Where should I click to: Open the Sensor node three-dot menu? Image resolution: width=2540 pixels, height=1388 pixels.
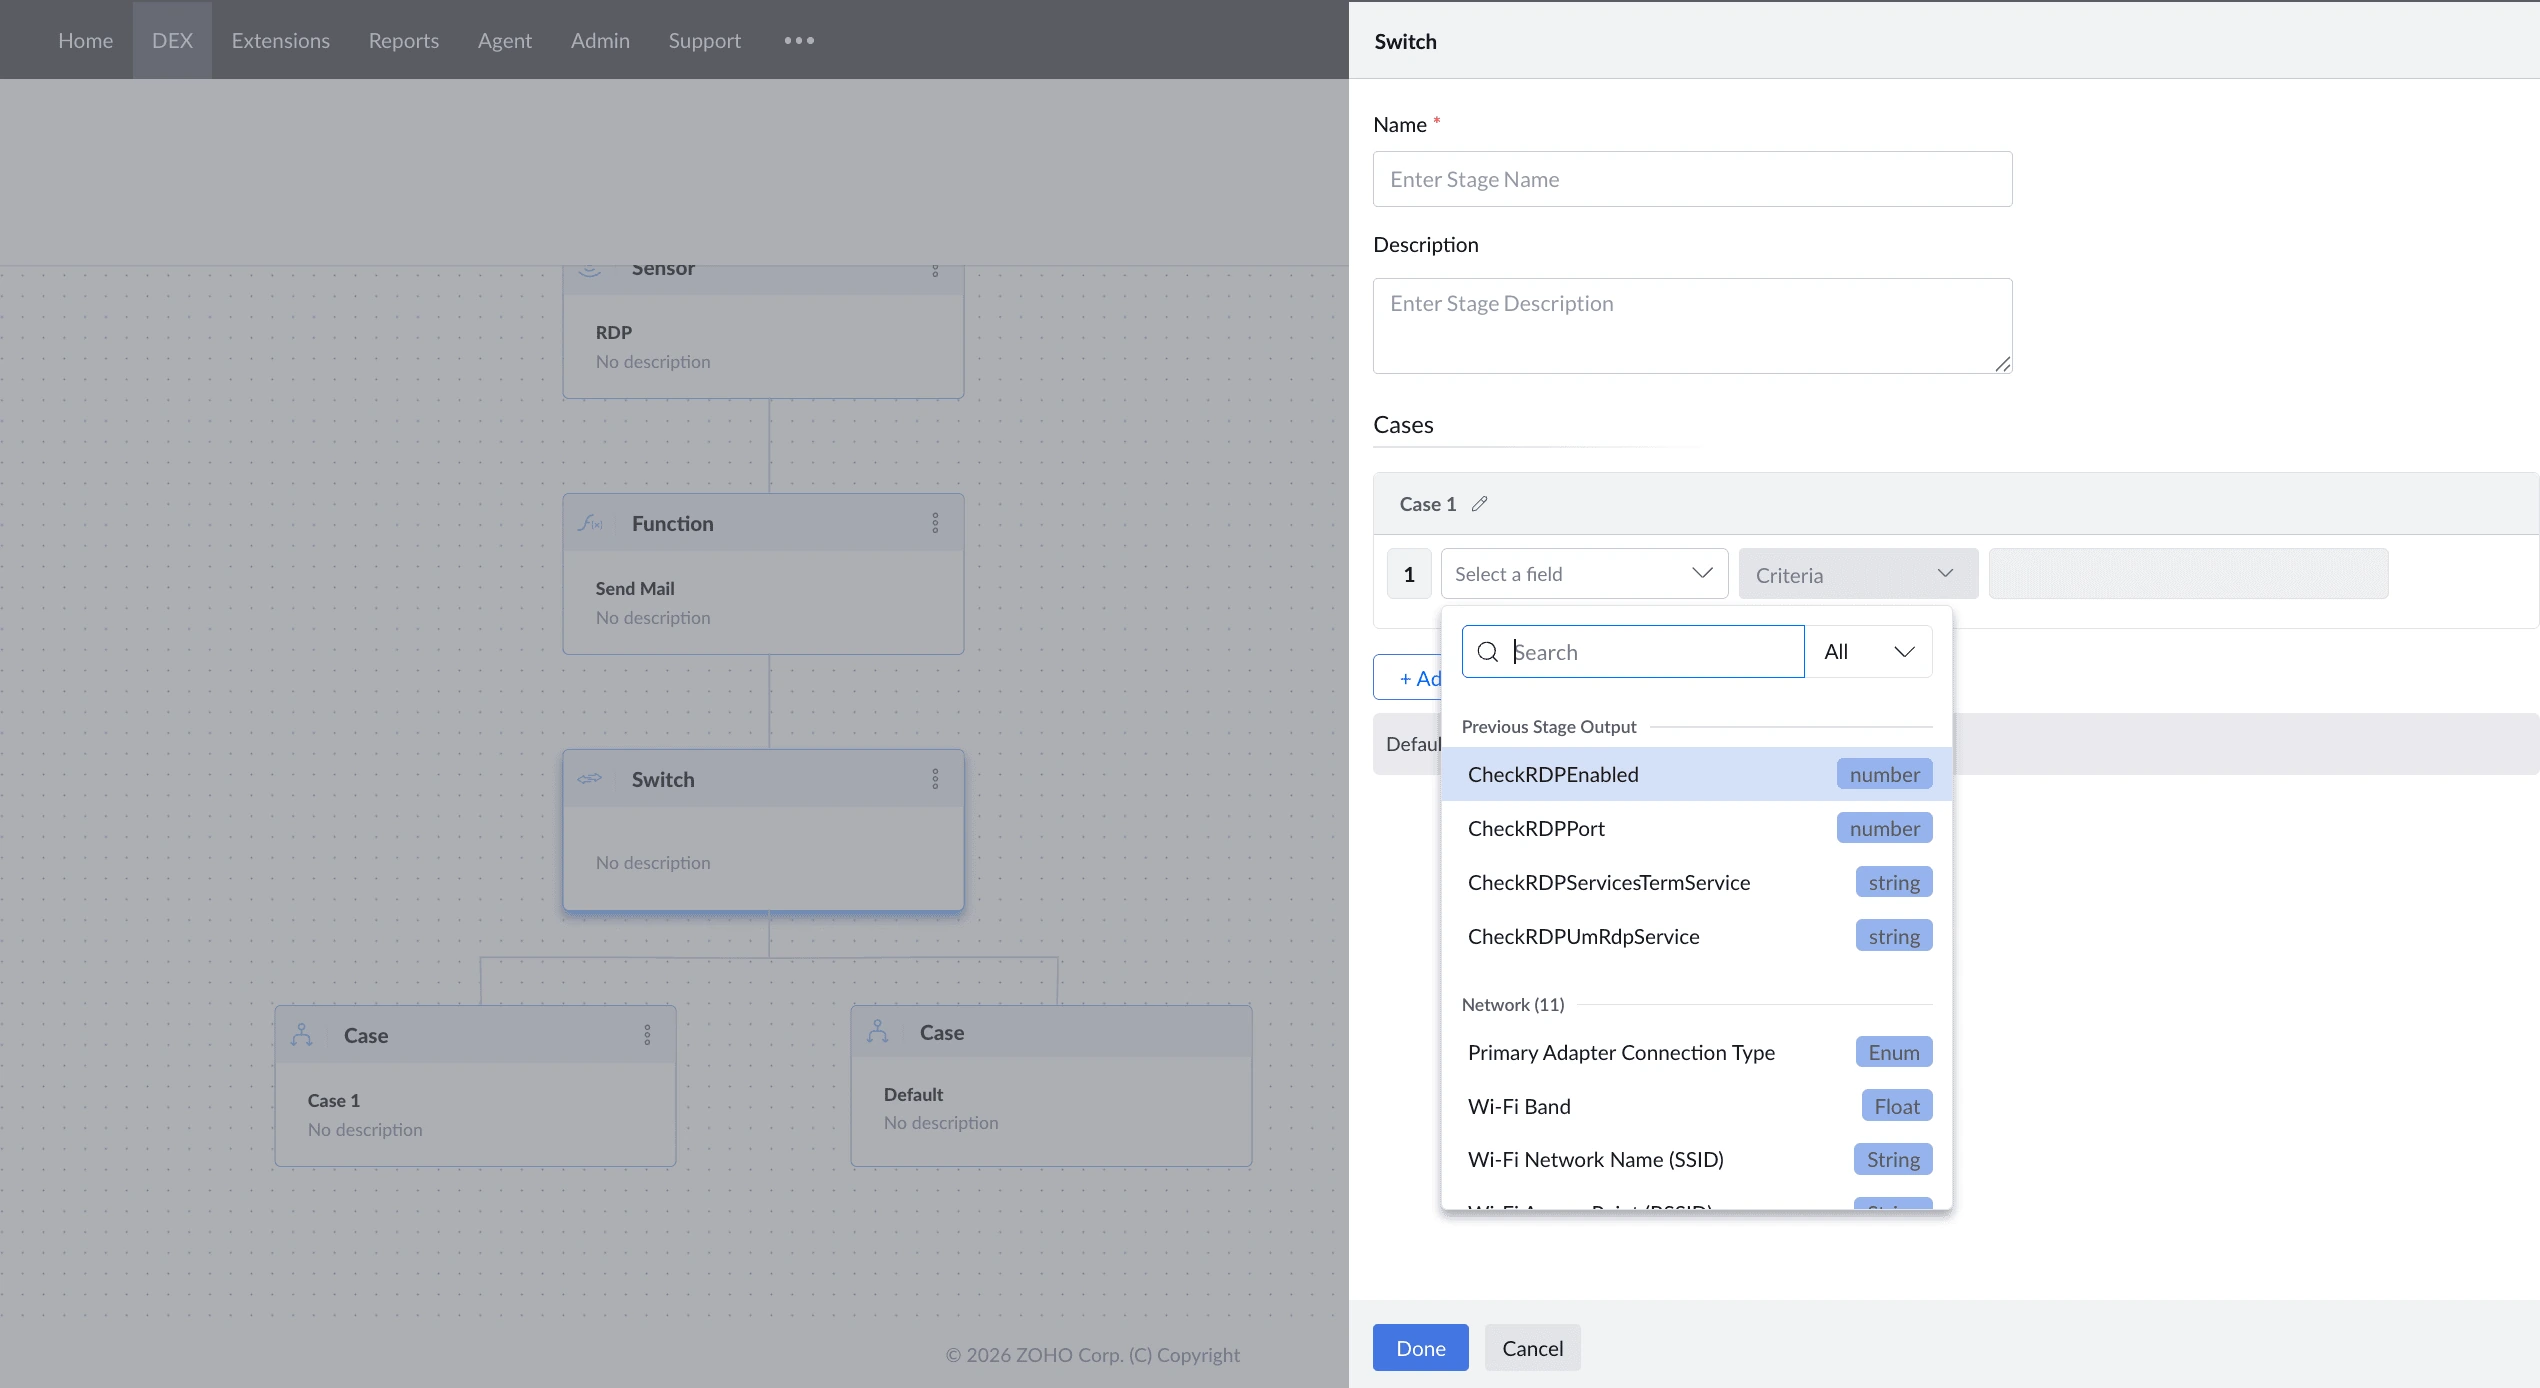tap(935, 271)
